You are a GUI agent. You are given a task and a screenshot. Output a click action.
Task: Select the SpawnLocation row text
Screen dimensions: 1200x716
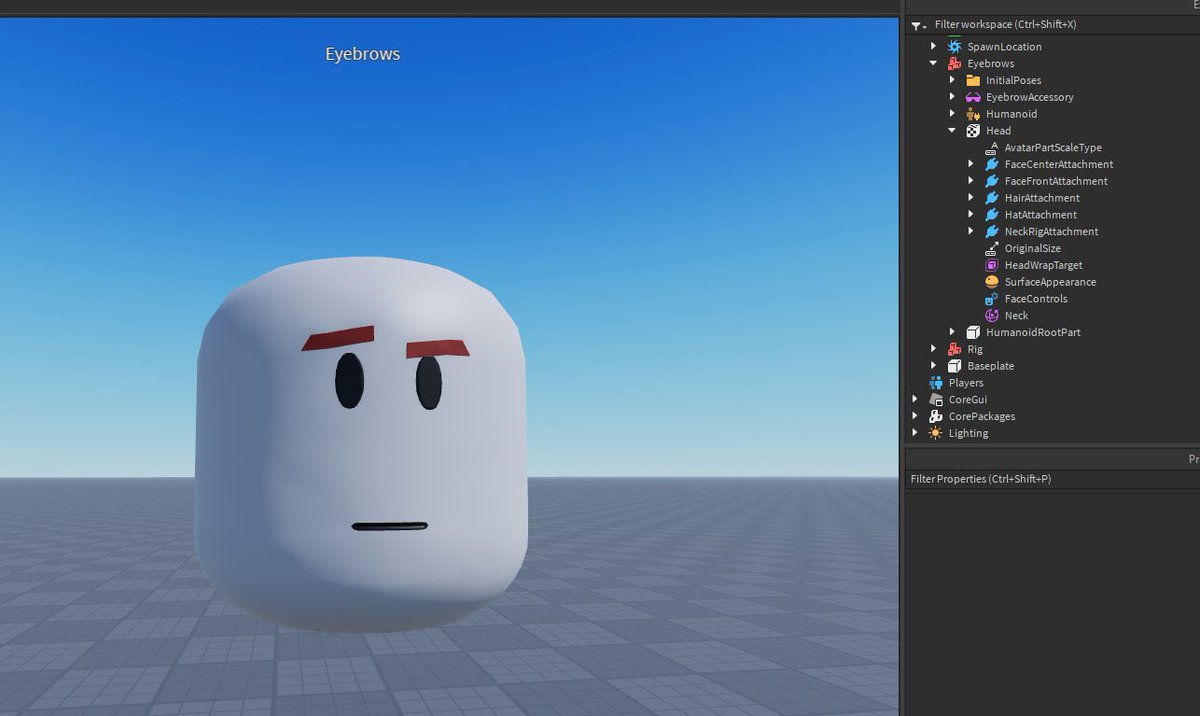coord(1004,47)
